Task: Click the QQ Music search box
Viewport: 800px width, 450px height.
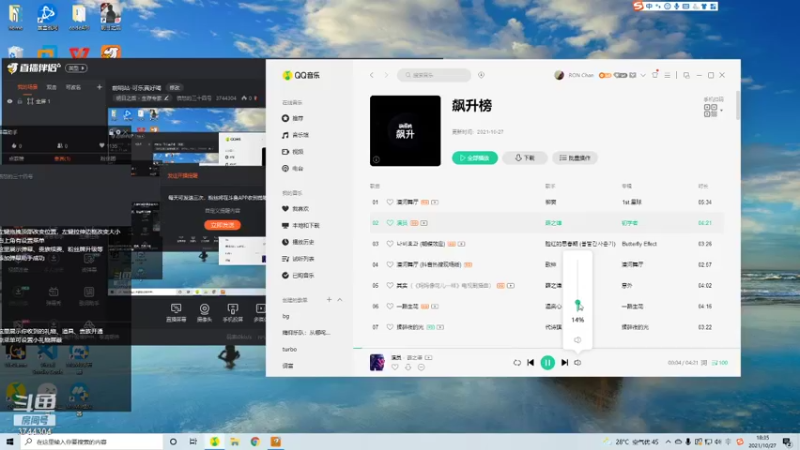Action: (x=434, y=75)
